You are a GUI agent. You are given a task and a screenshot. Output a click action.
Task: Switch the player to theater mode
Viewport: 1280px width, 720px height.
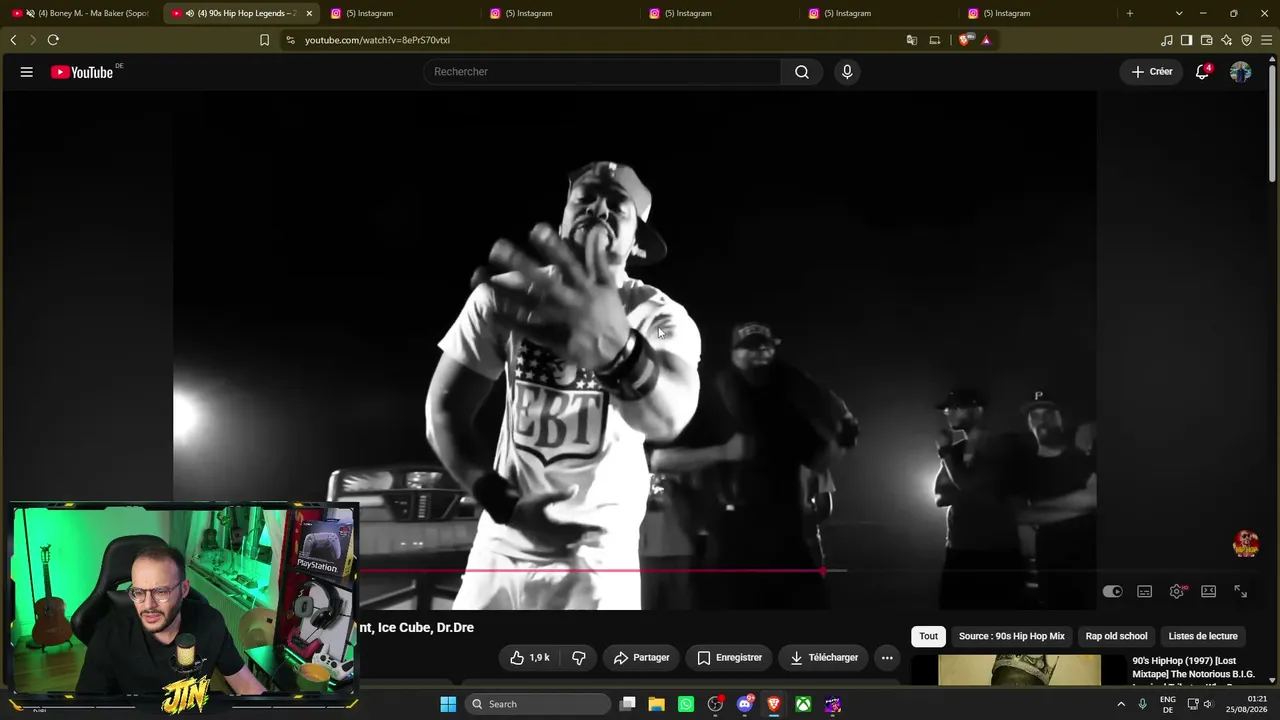(1209, 592)
